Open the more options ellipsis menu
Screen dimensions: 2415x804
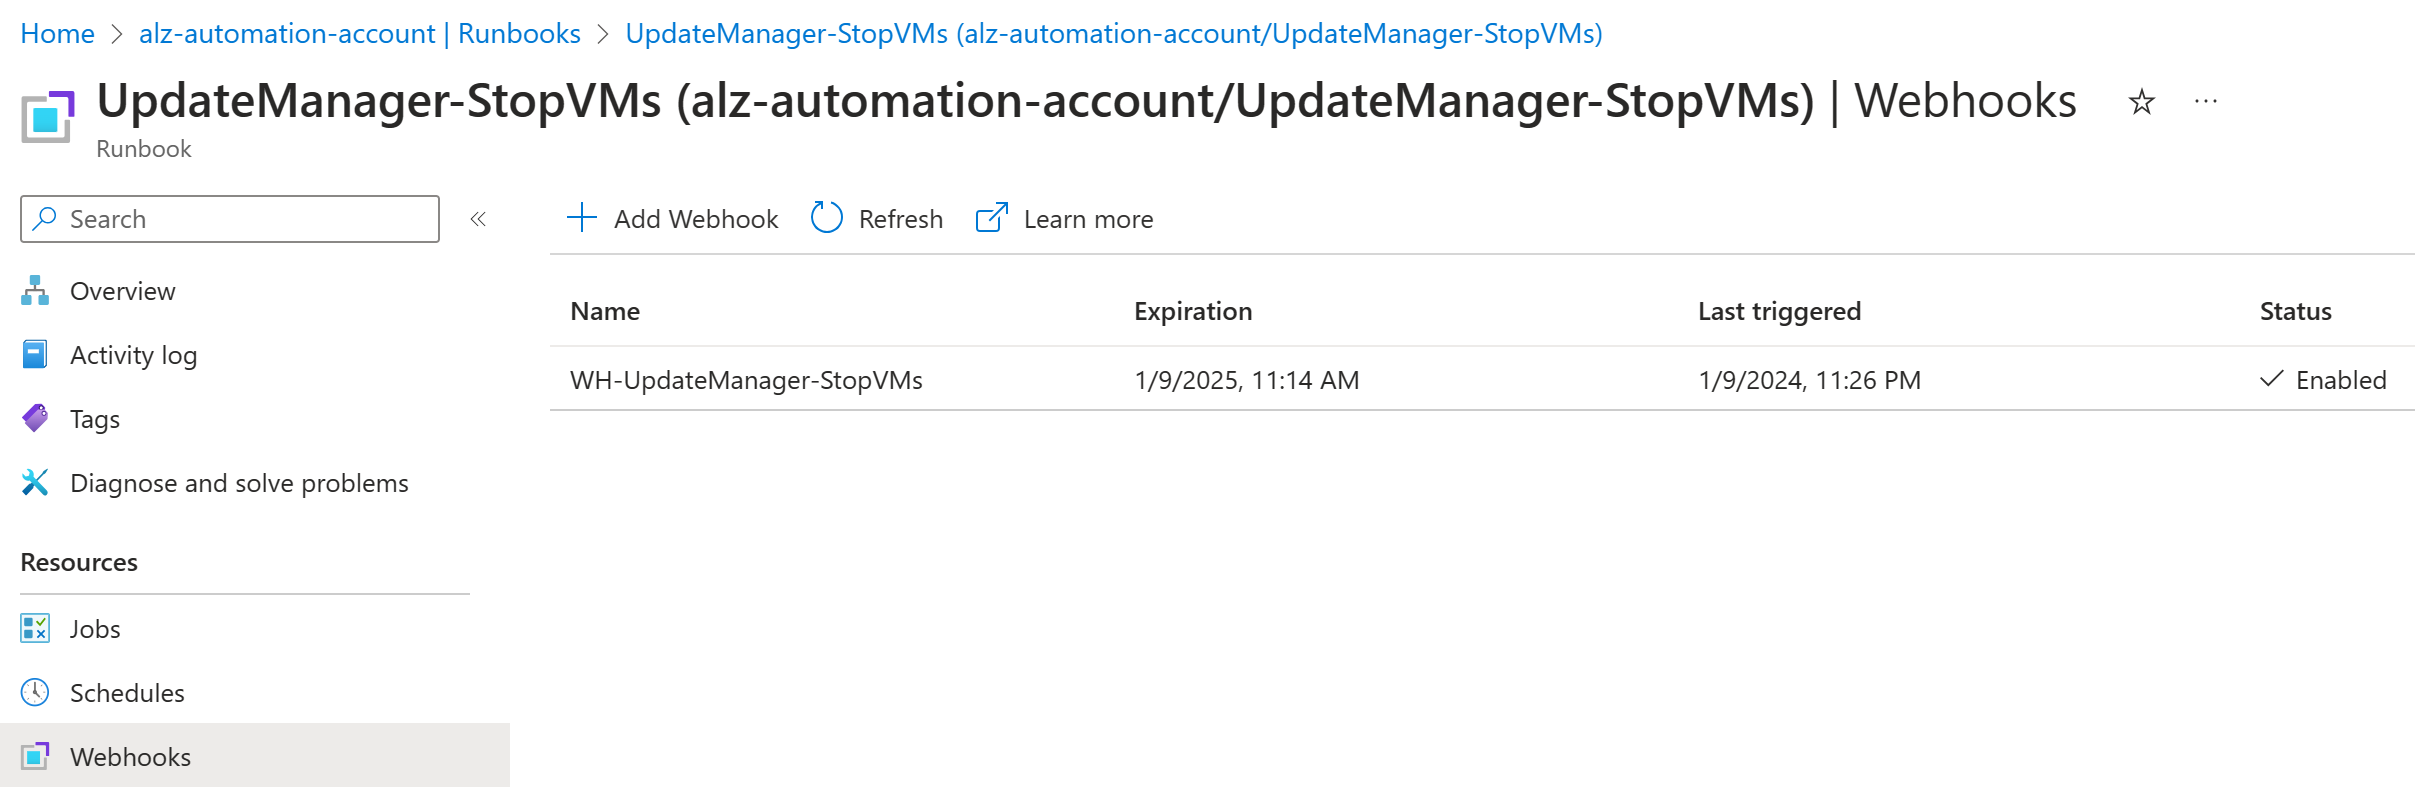tap(2206, 102)
